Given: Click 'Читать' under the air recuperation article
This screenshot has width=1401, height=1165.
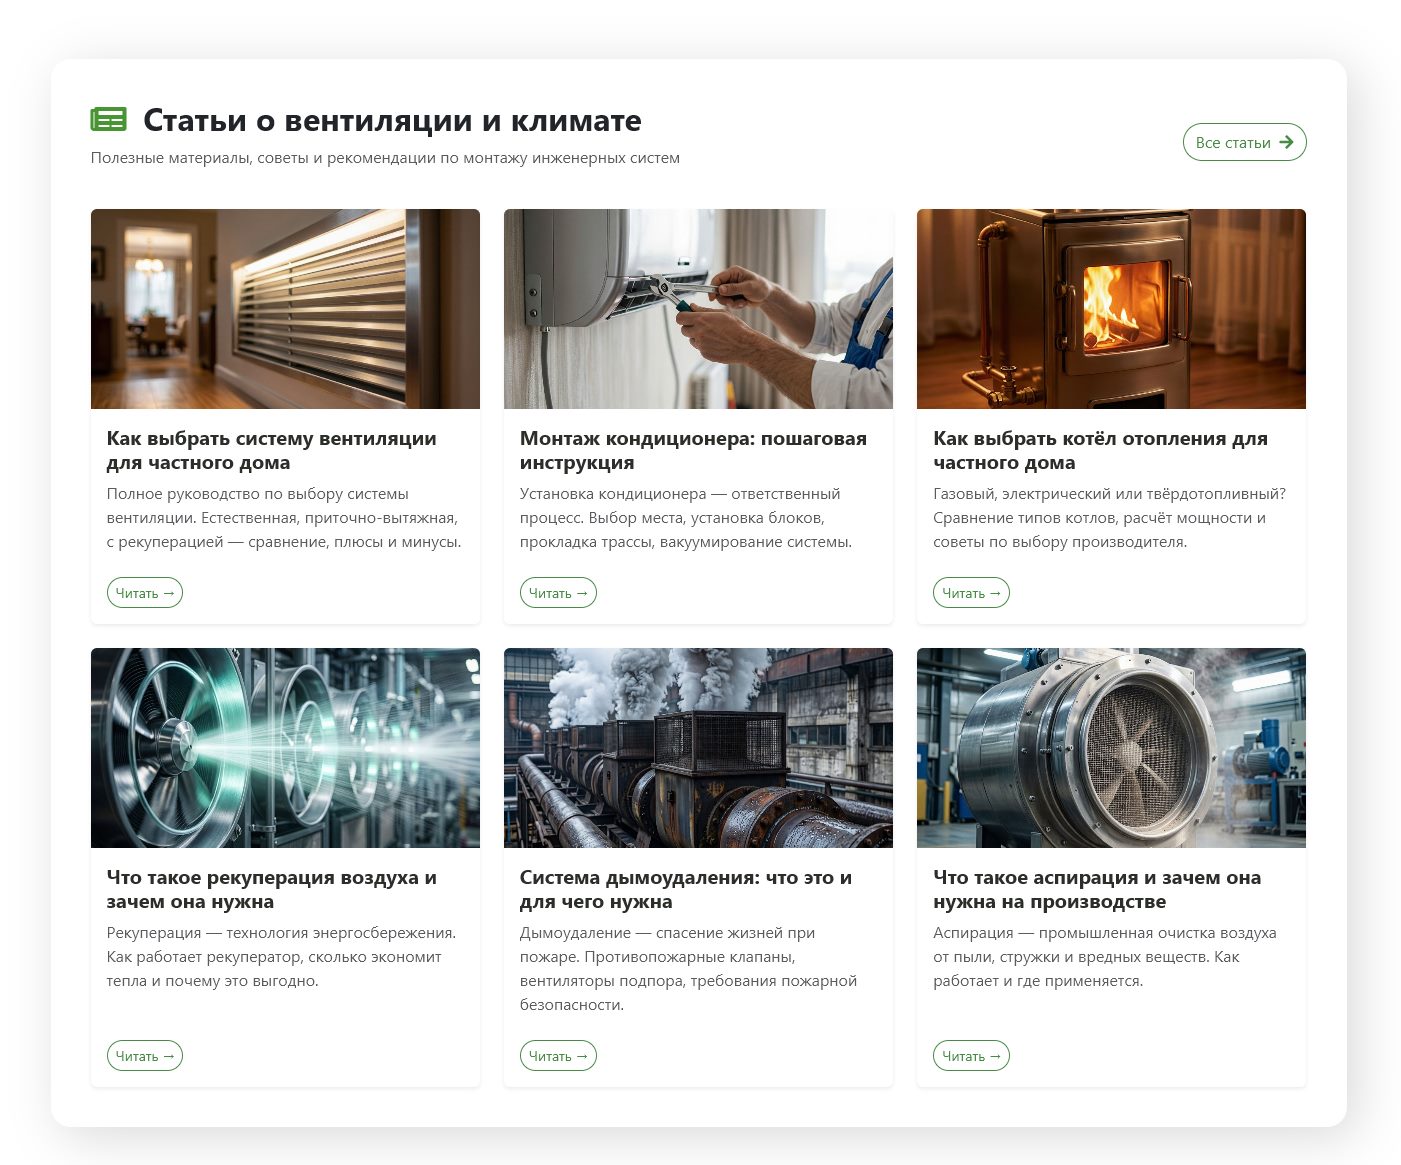Looking at the screenshot, I should pyautogui.click(x=145, y=1056).
